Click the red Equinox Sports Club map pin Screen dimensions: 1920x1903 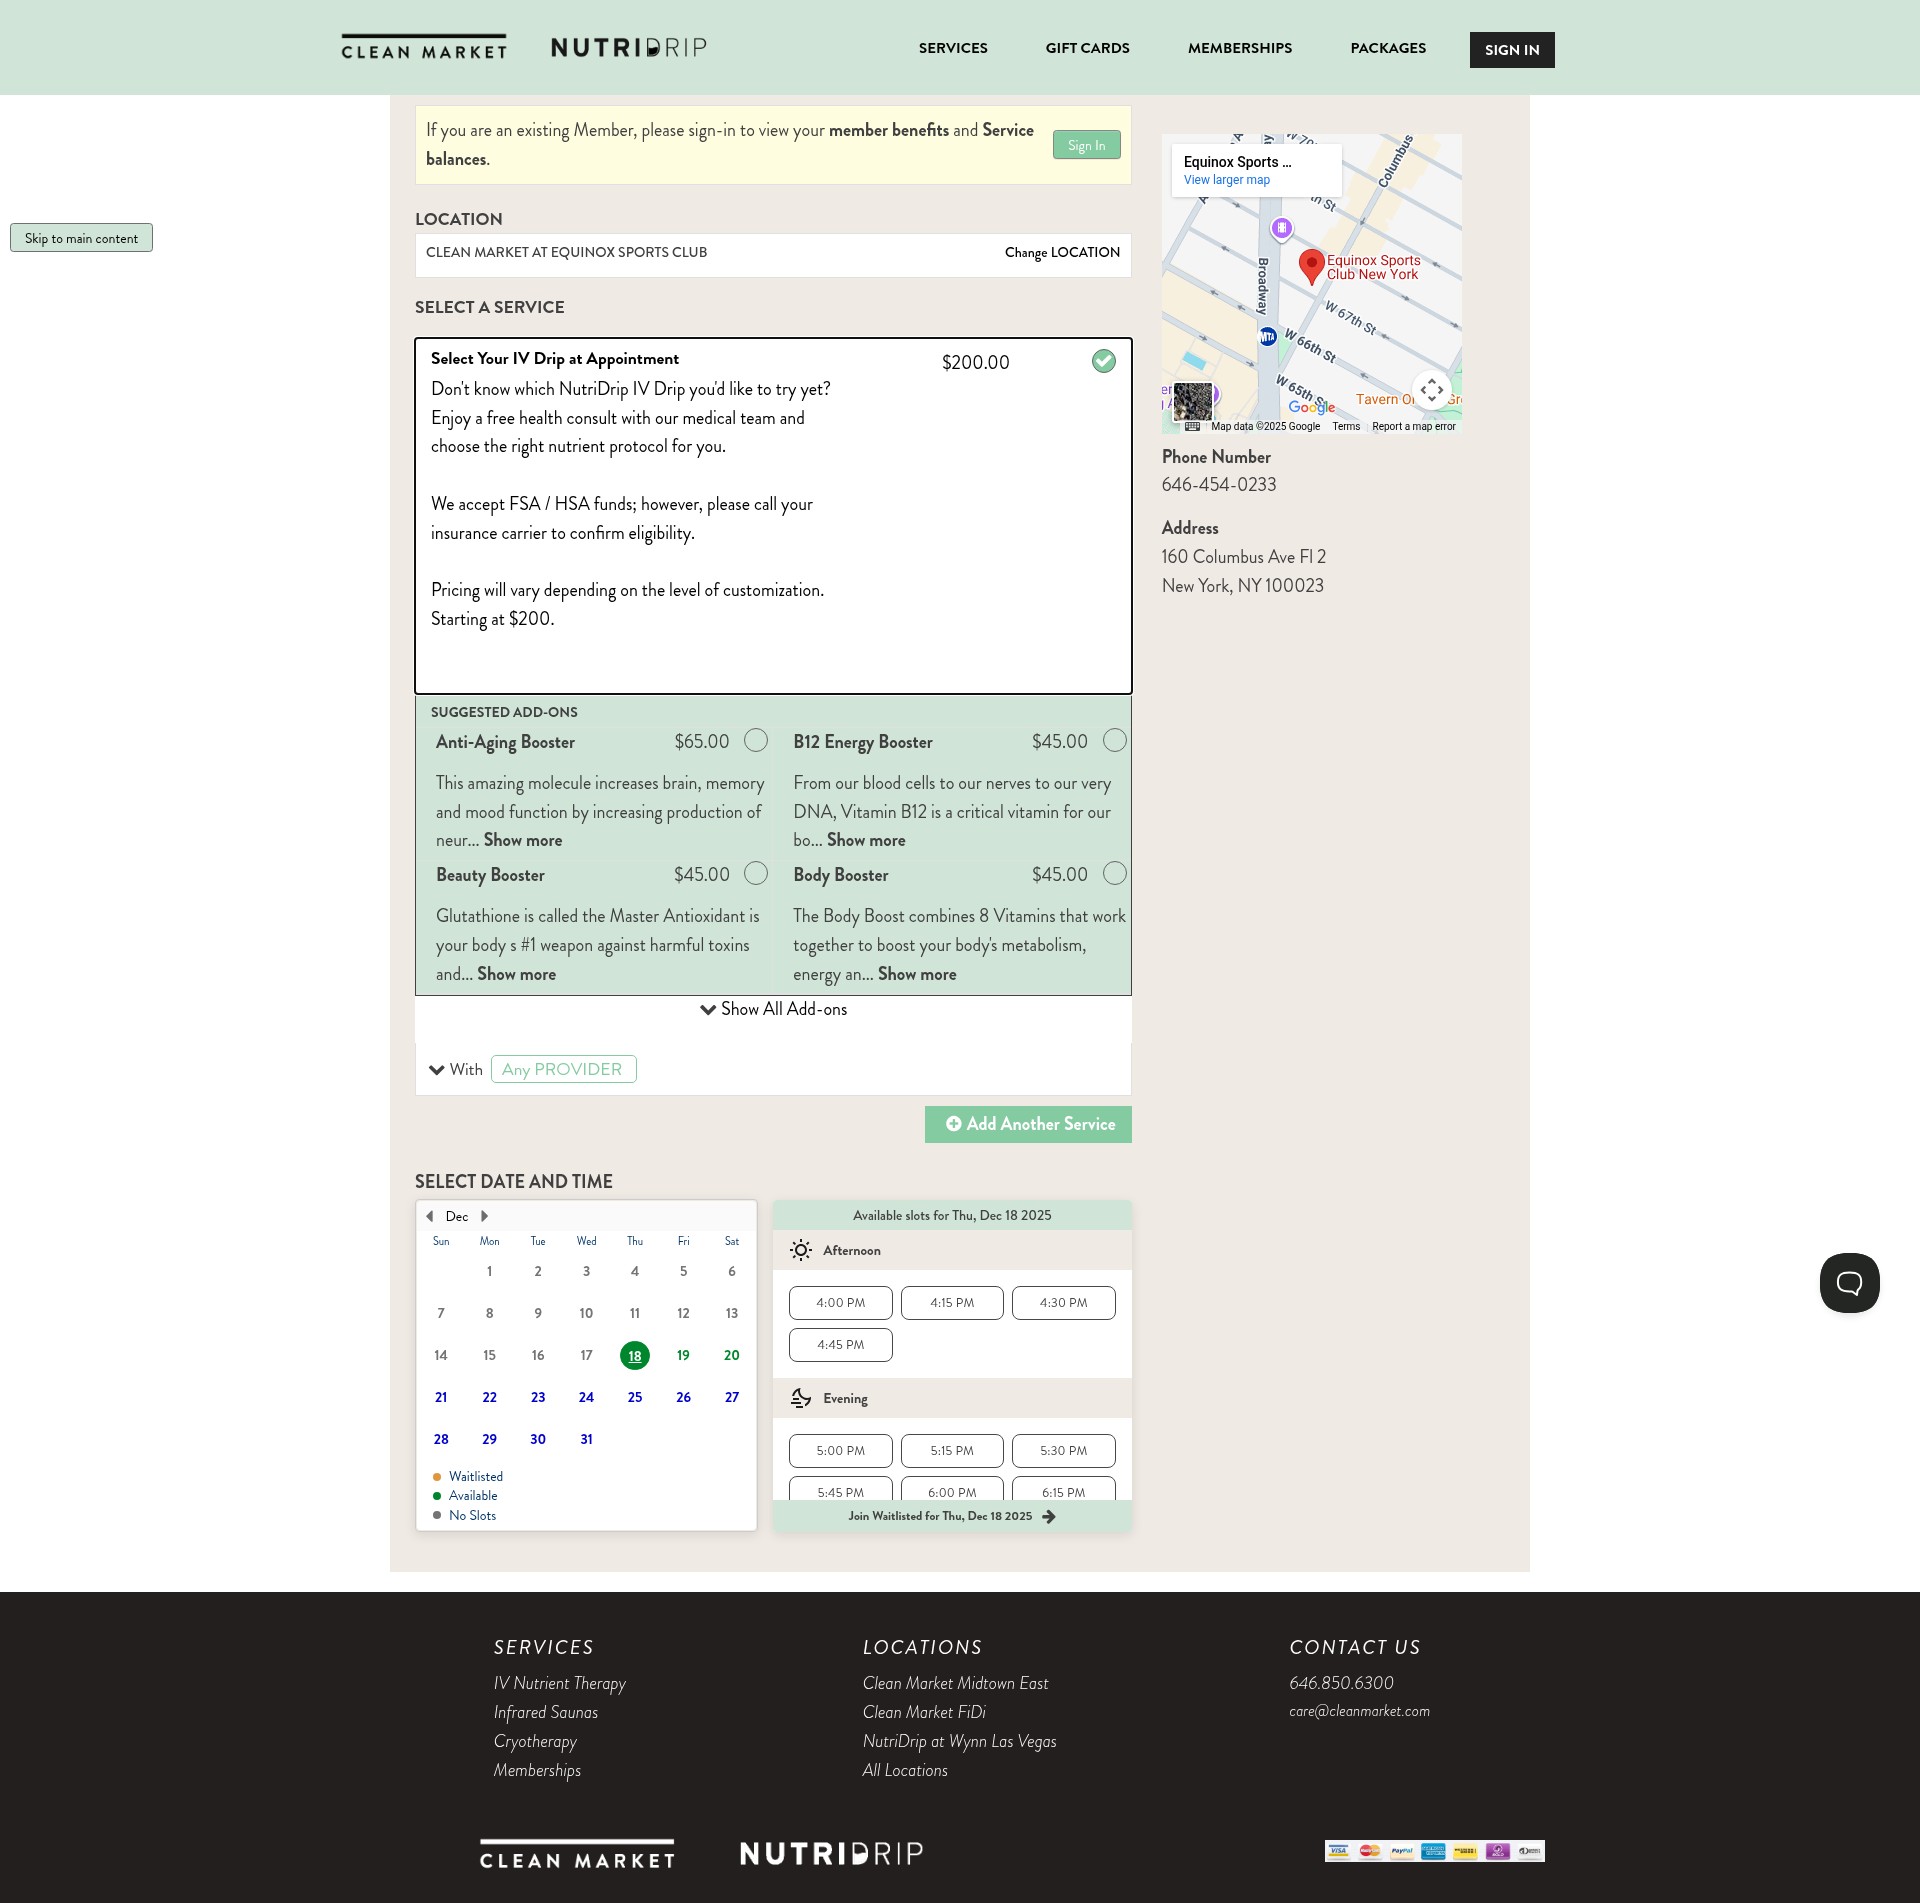tap(1311, 267)
